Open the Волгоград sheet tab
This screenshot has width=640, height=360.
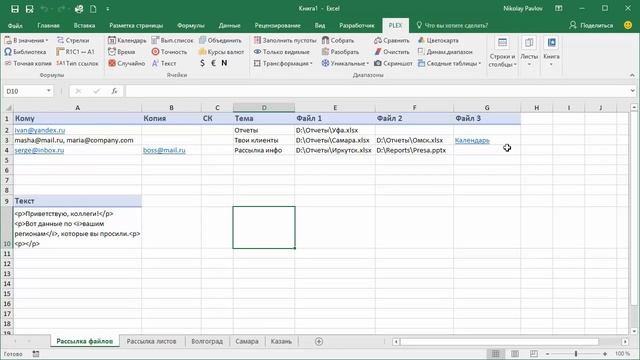tap(207, 341)
